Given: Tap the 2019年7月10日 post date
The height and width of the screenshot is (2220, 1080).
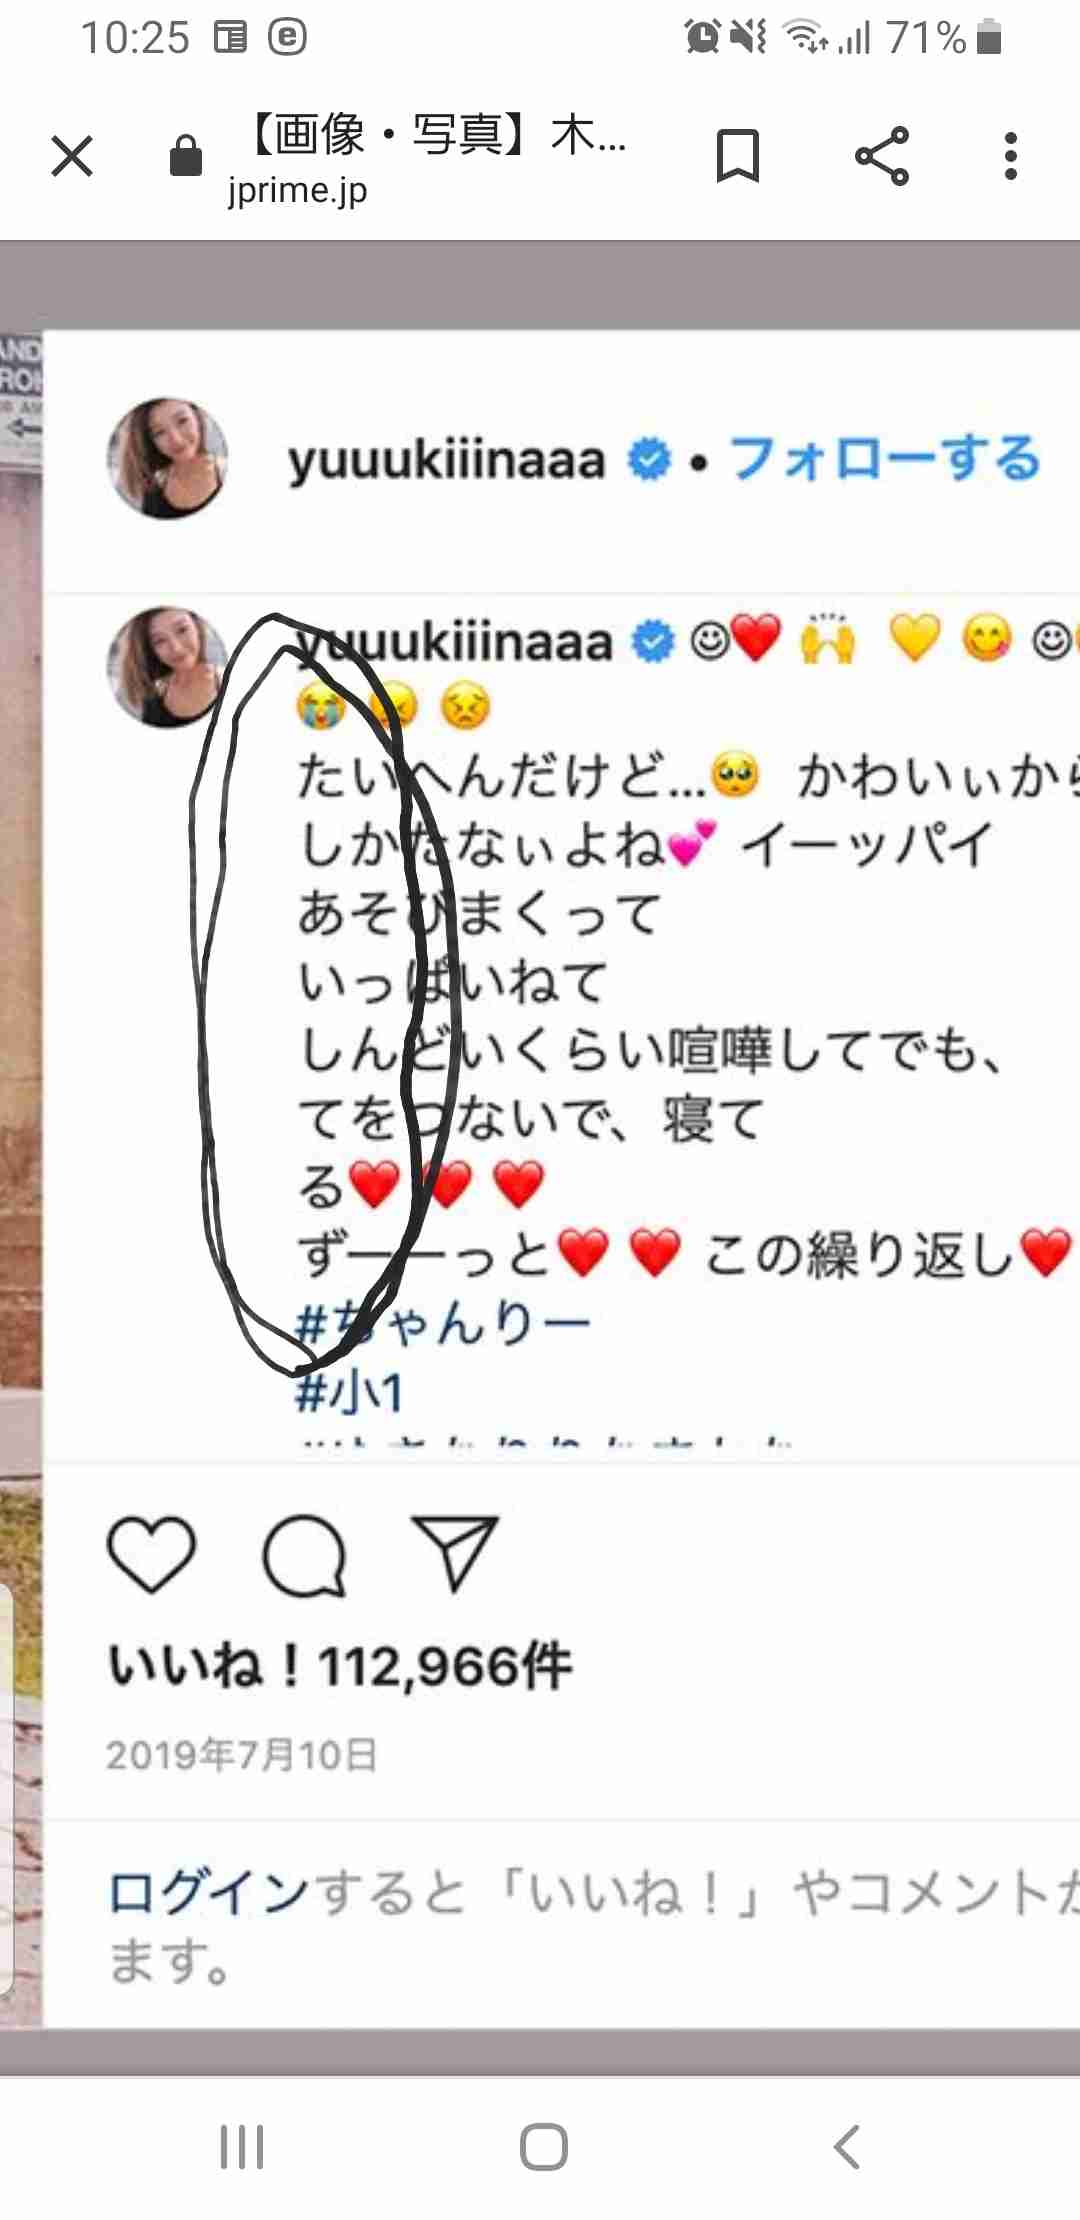Looking at the screenshot, I should (x=242, y=1755).
